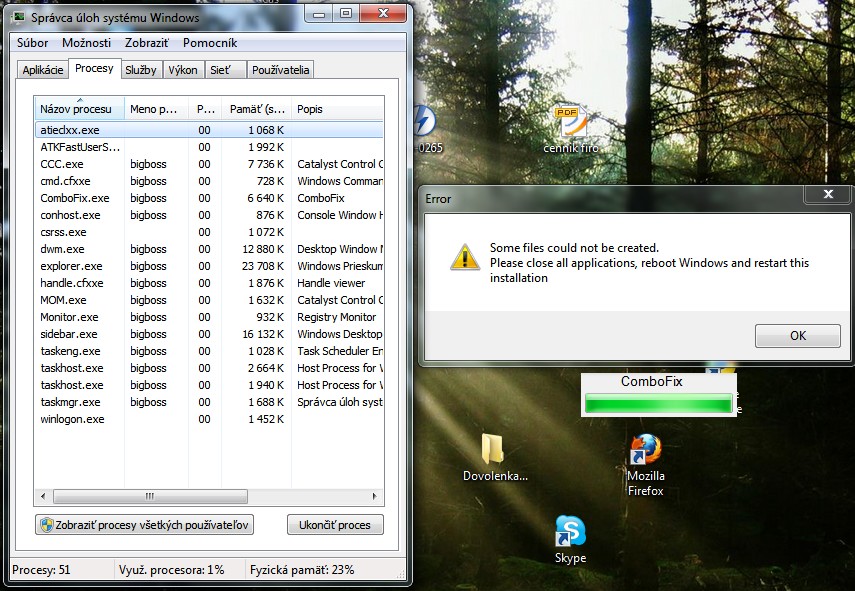Click the left arrow of horizontal scrollbar
The width and height of the screenshot is (855, 591).
(x=43, y=496)
